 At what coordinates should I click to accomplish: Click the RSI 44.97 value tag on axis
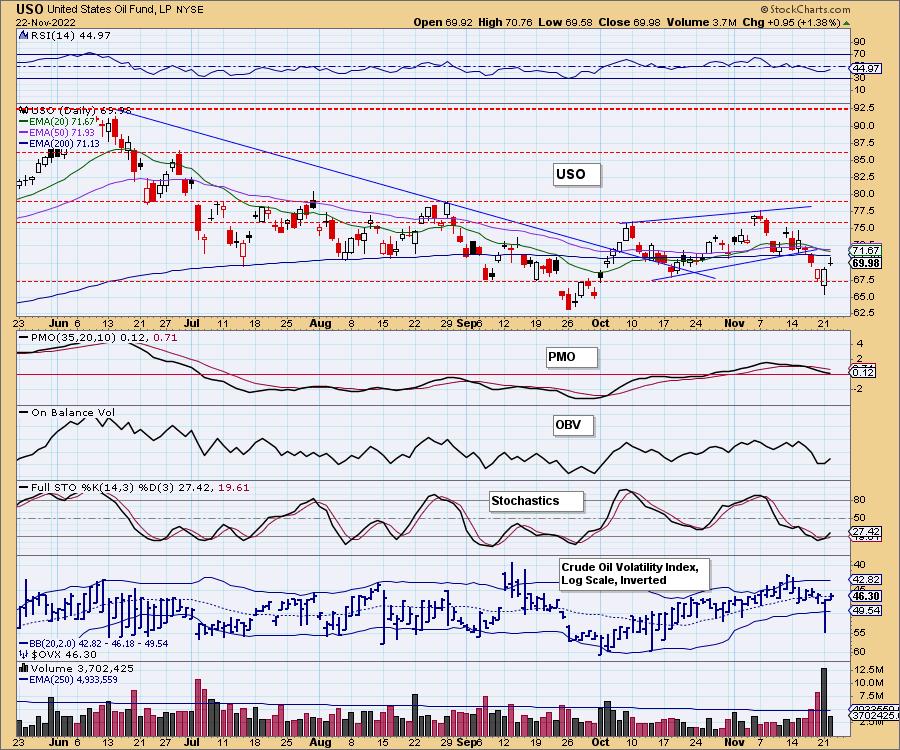coord(866,68)
